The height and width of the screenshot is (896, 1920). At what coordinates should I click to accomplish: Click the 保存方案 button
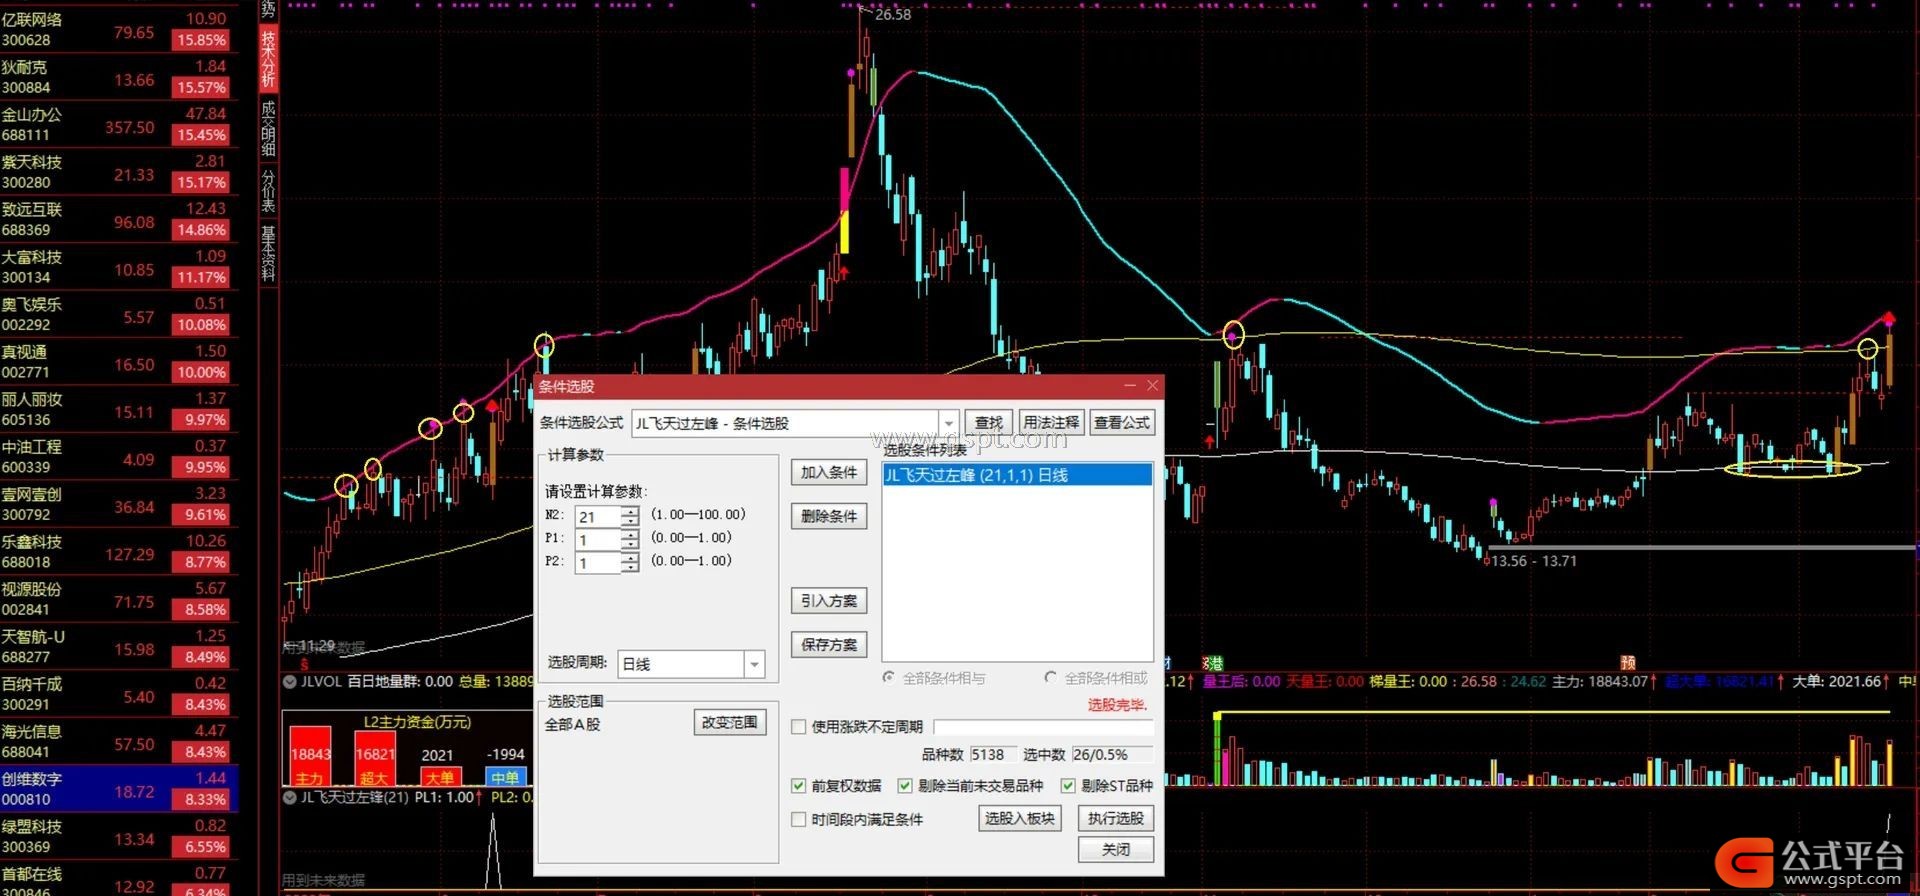(x=829, y=645)
